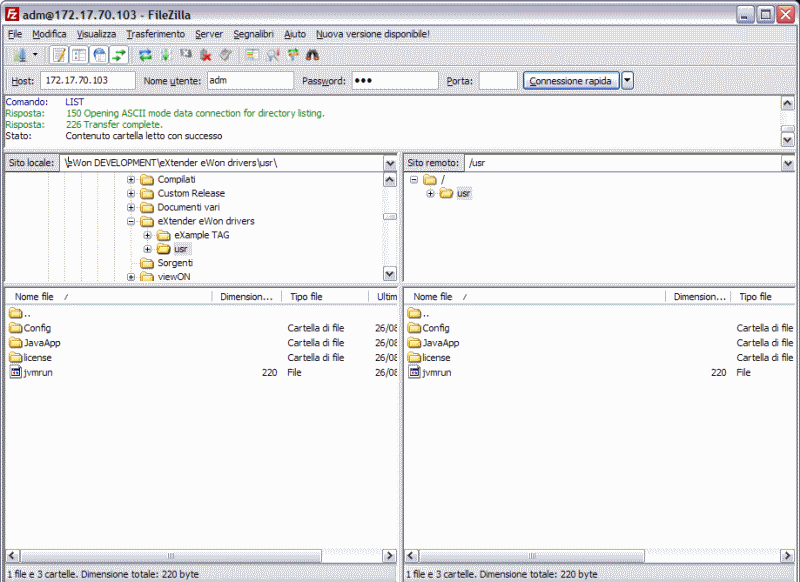Click the Sito locale path field
Viewport: 800px width, 582px height.
222,163
